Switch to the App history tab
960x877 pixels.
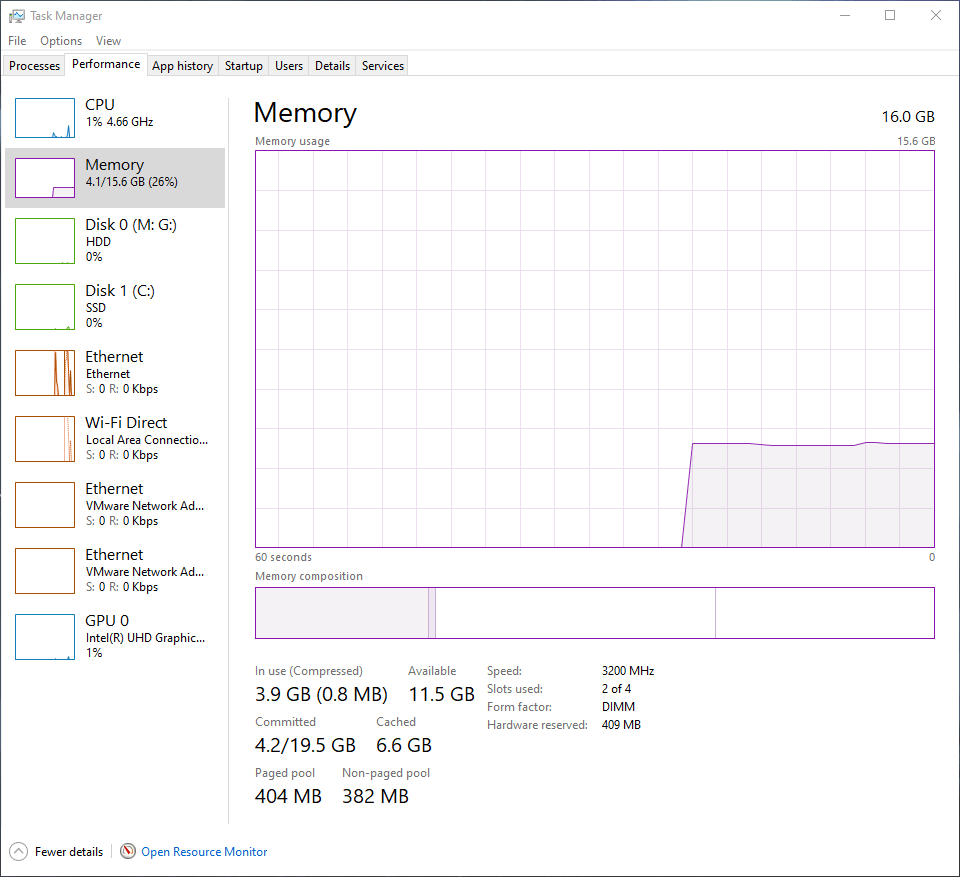(182, 66)
